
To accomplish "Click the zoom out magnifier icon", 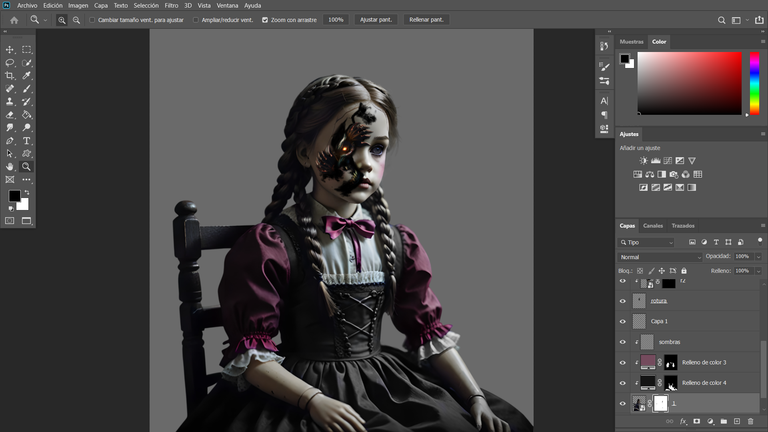I will tap(76, 20).
